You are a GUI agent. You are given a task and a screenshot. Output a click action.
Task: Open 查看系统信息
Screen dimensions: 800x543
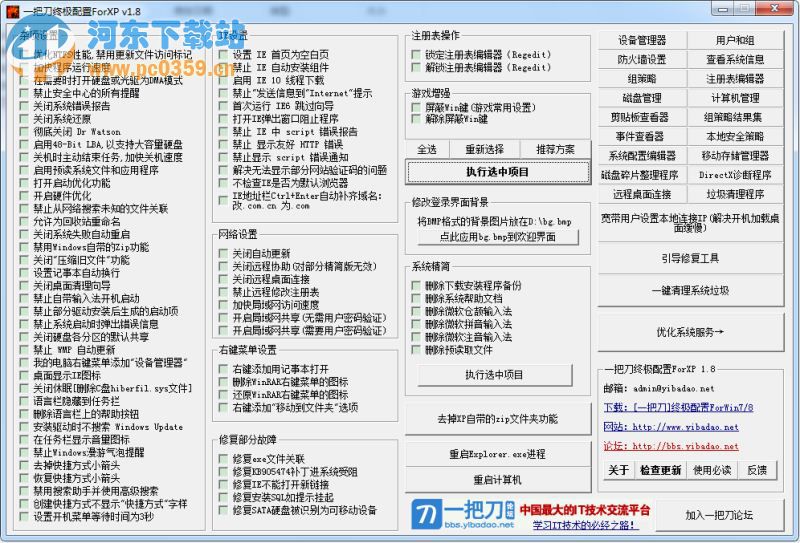click(735, 60)
